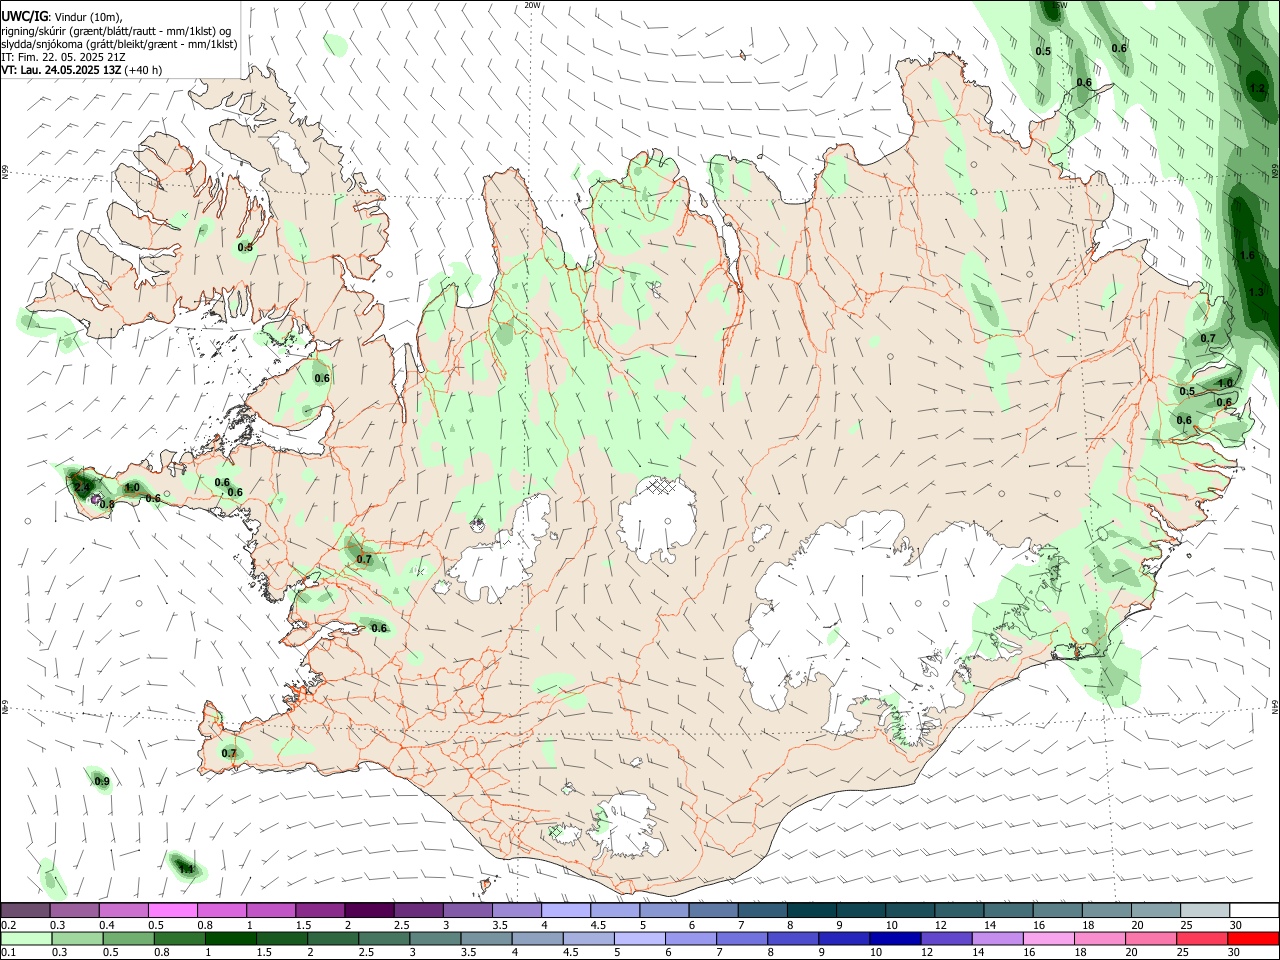Click the "30" label ending the upper scale
1280x960 pixels.
tap(1235, 925)
